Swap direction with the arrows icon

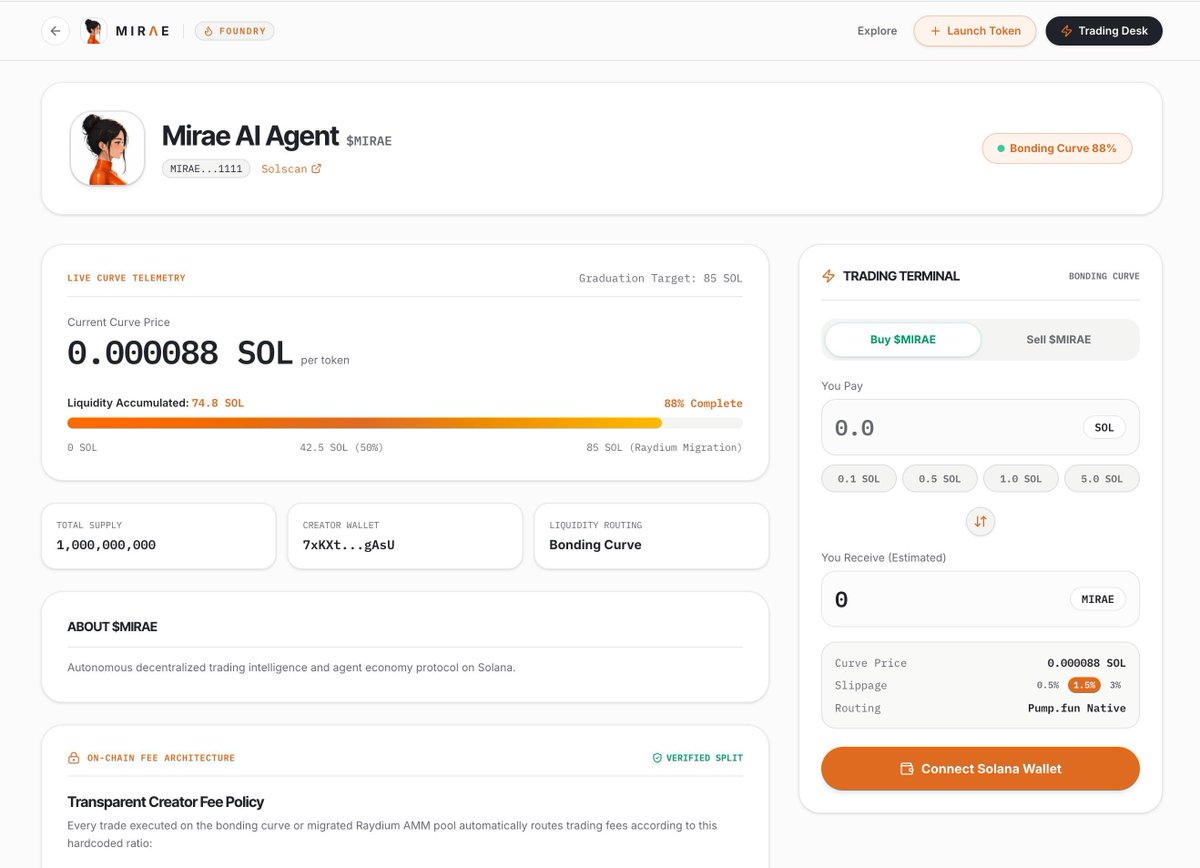click(x=980, y=522)
